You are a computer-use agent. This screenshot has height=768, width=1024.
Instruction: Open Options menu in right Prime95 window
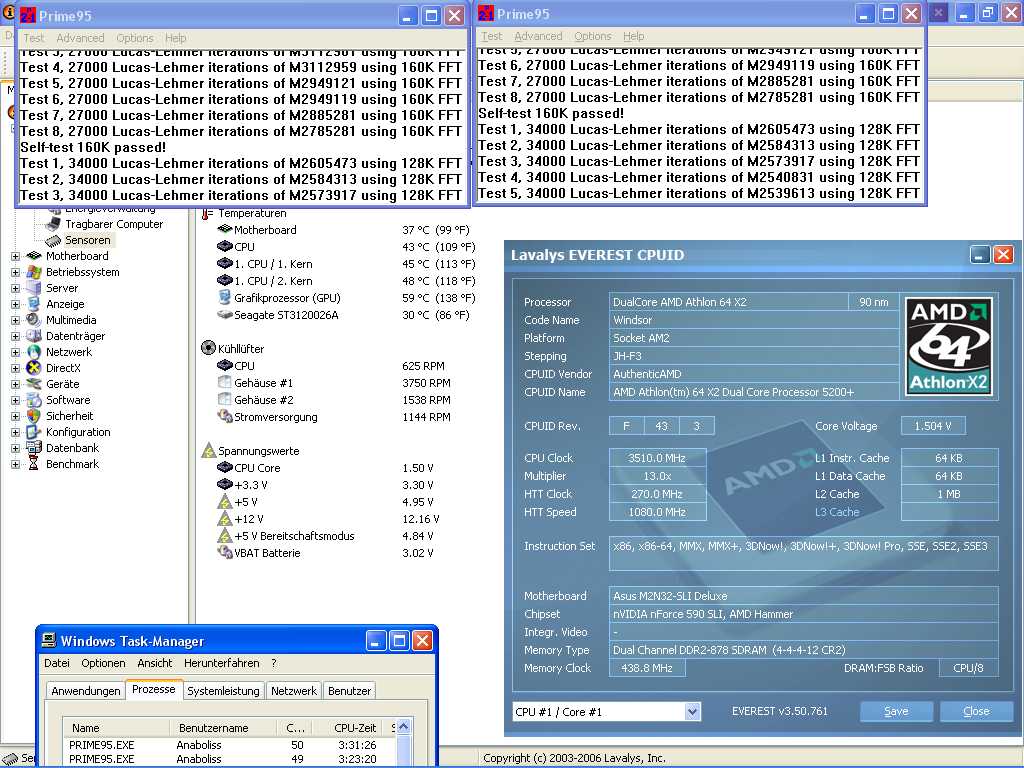click(593, 36)
